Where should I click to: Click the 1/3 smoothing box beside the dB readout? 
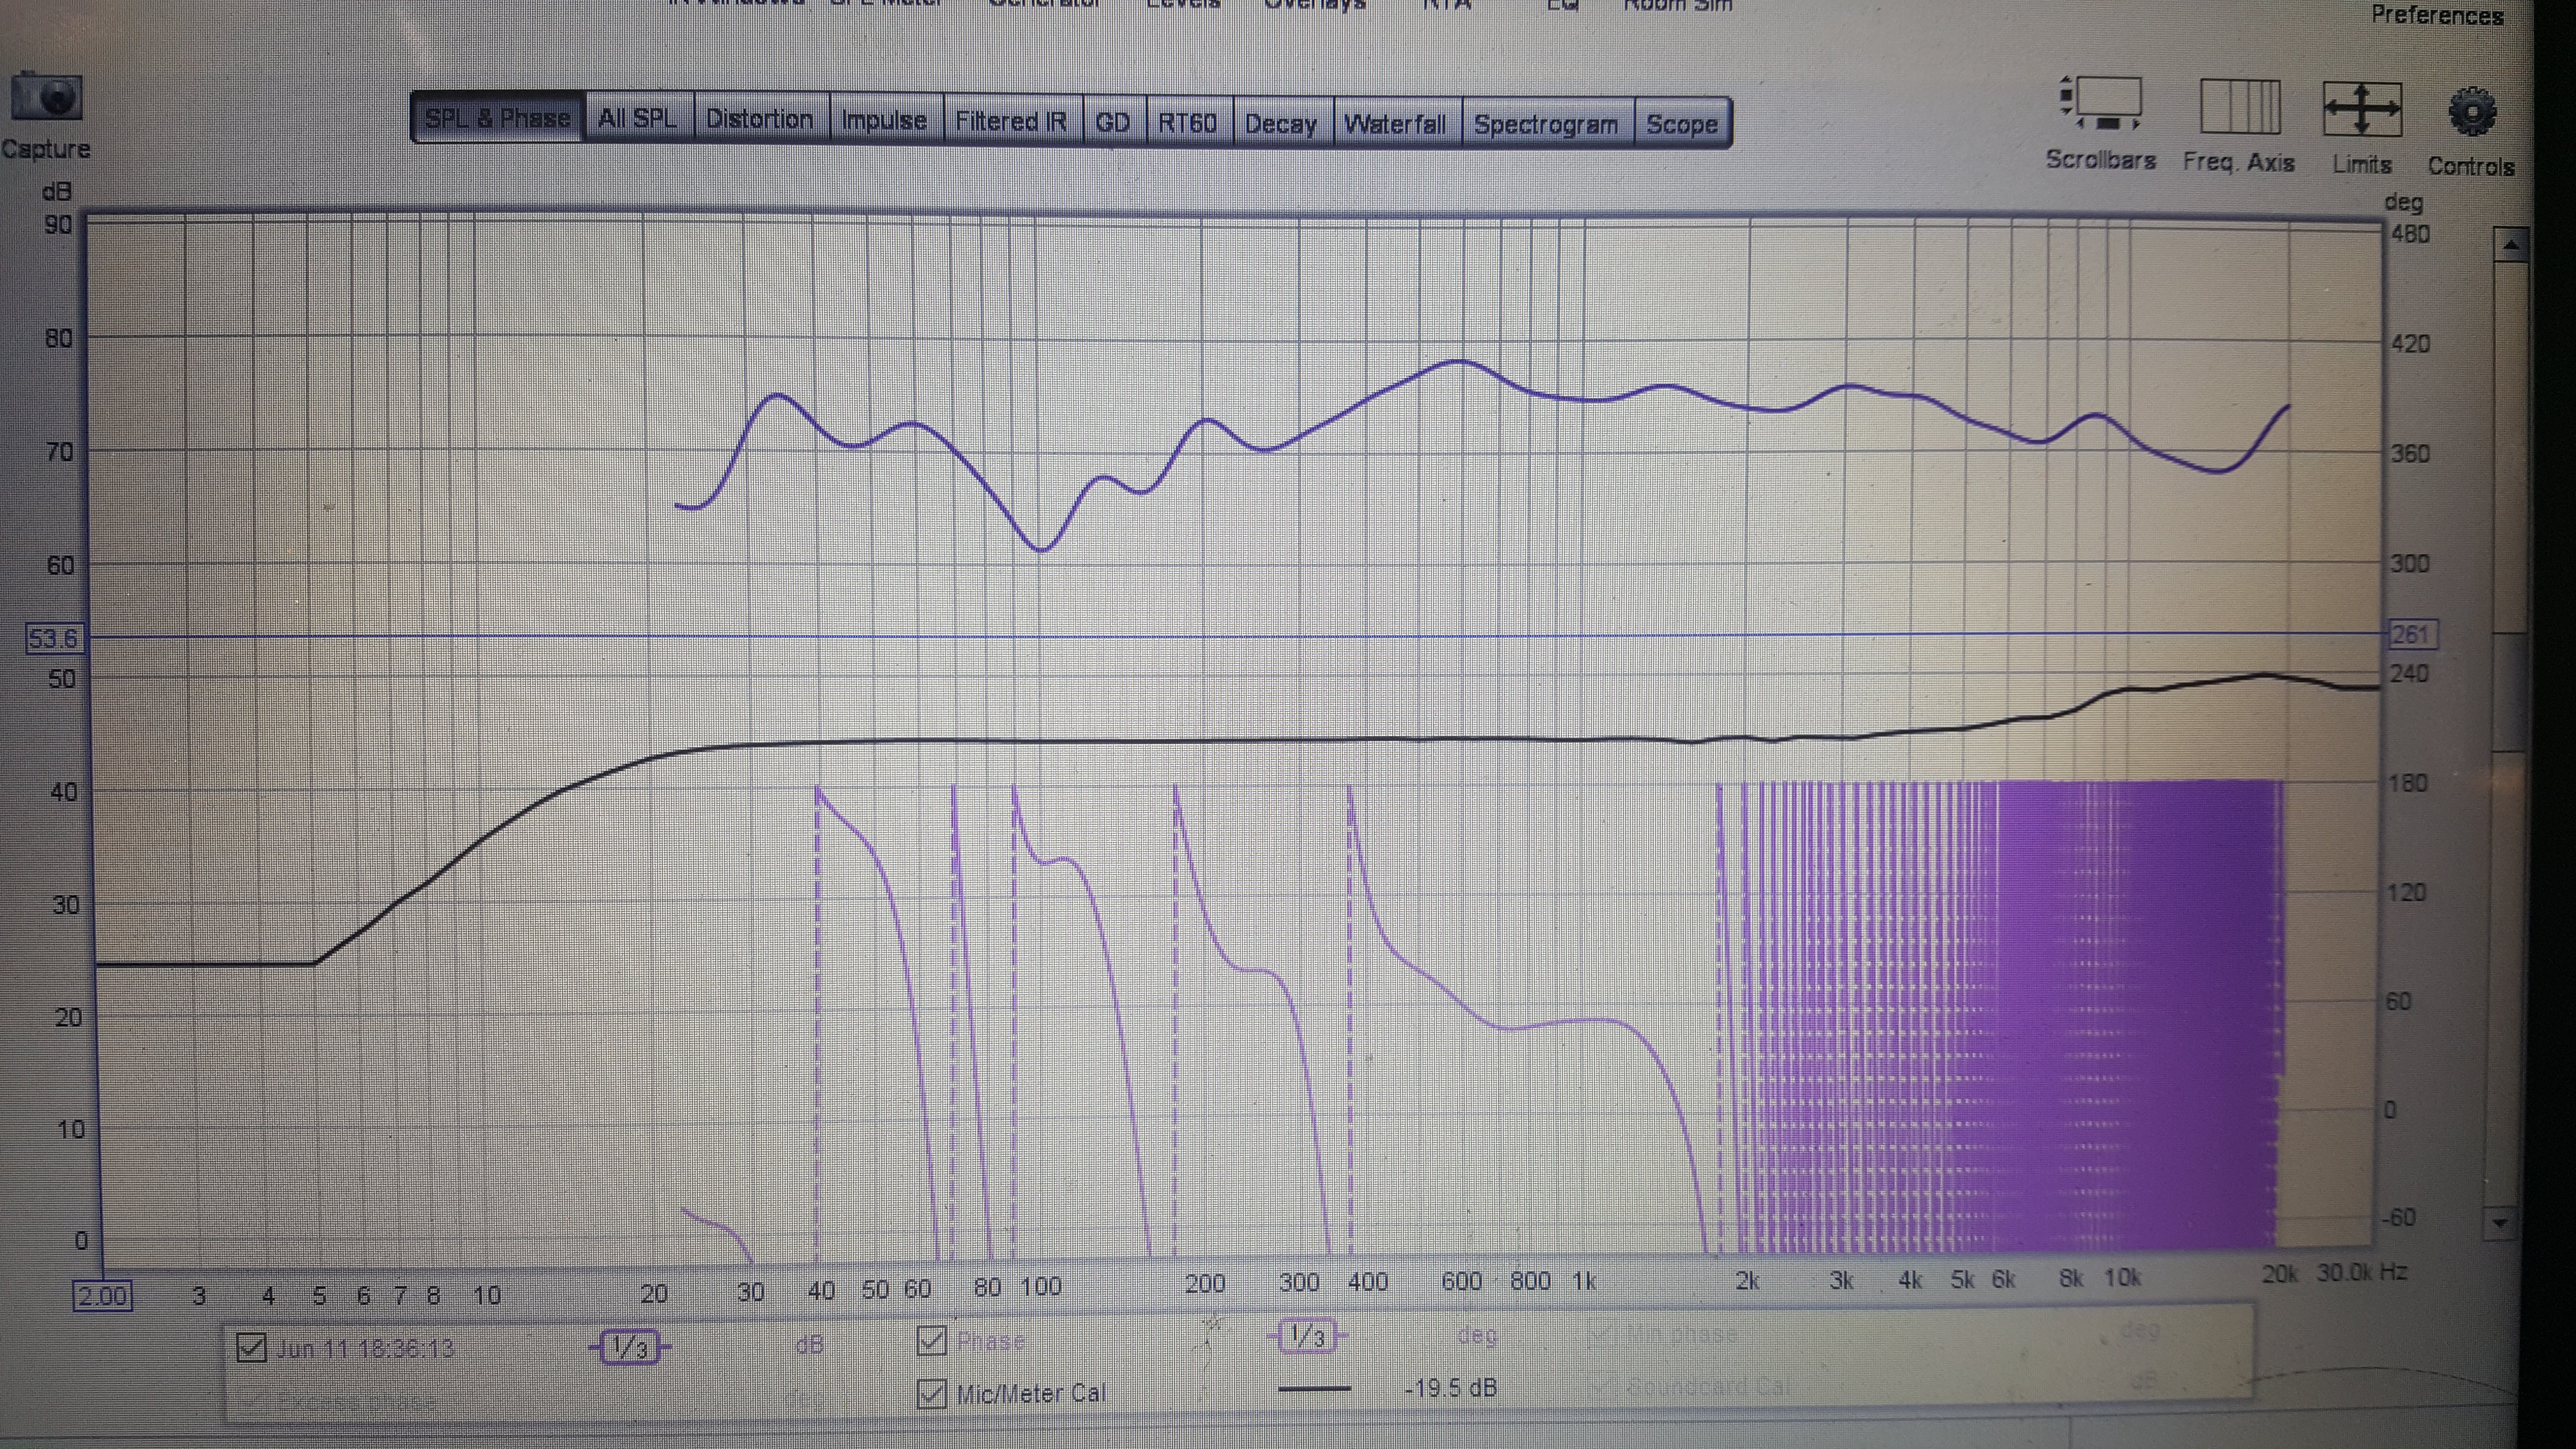[x=629, y=1347]
